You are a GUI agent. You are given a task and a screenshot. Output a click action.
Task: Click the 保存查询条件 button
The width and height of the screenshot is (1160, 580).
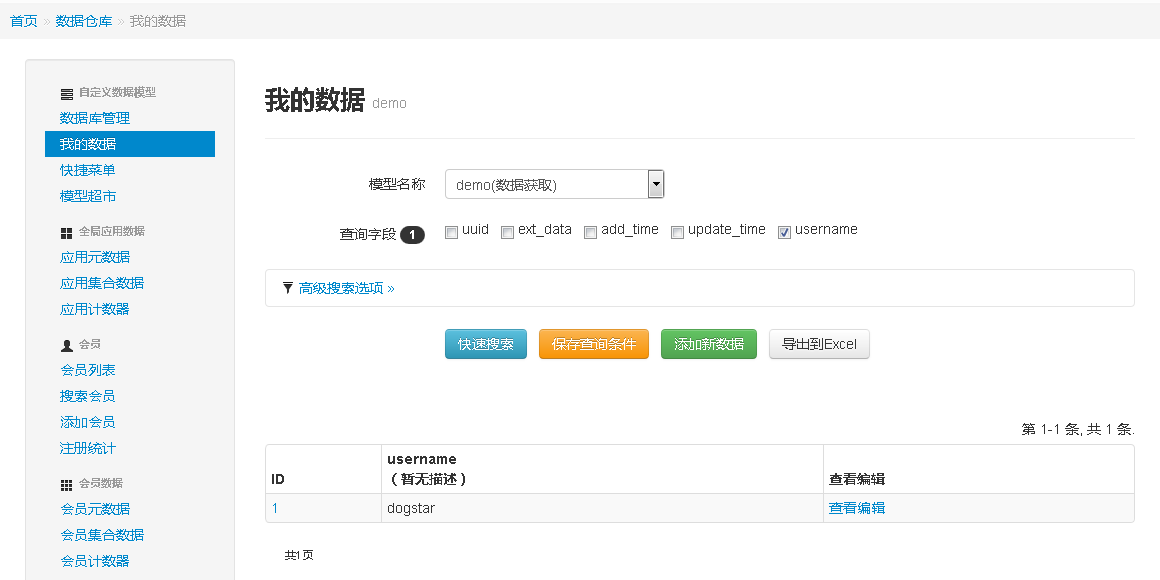[594, 344]
